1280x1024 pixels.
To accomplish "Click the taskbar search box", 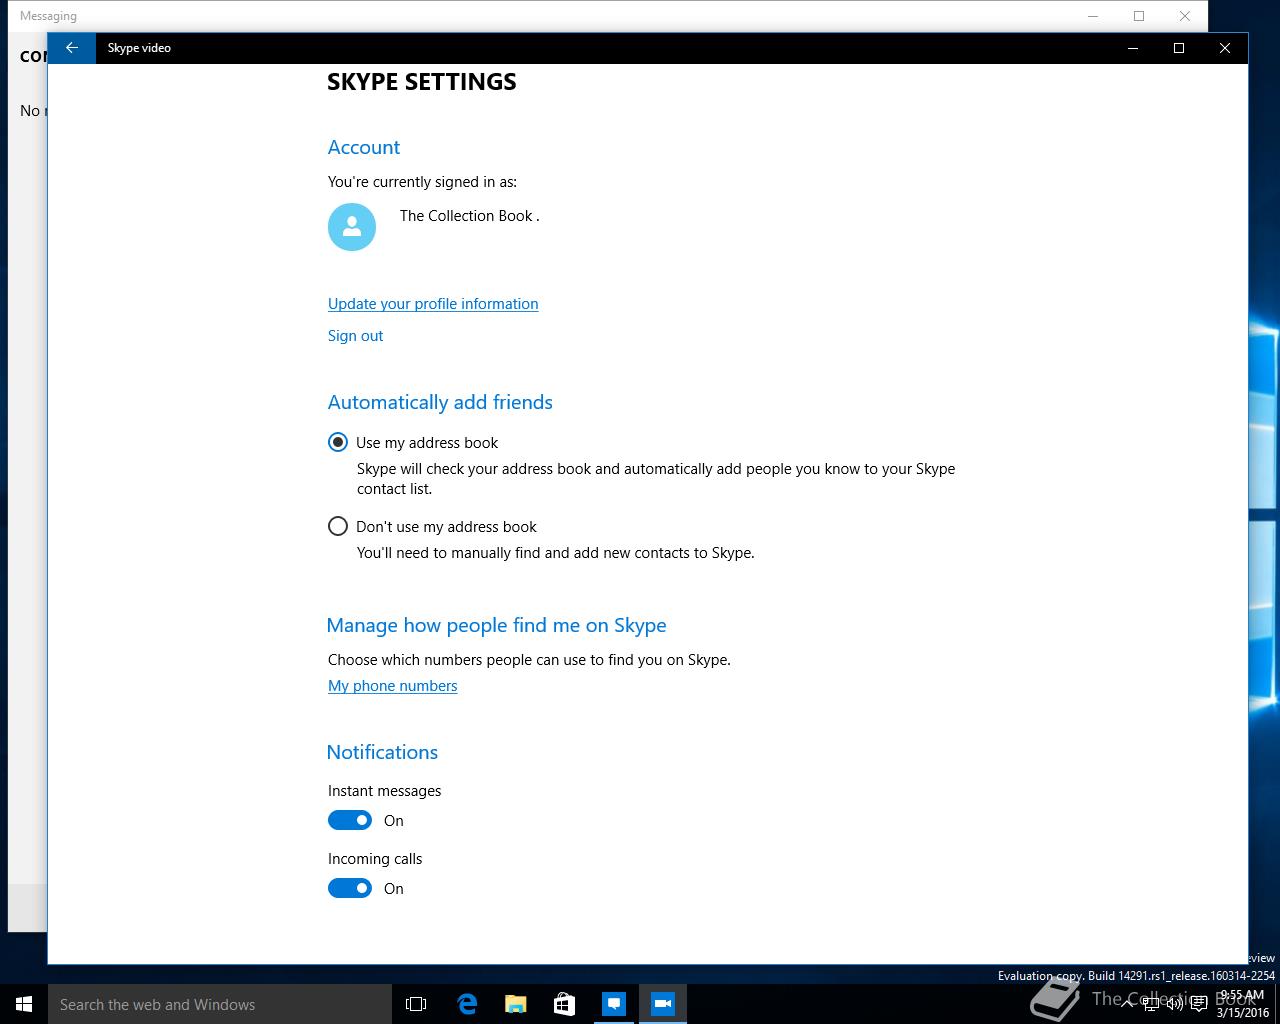I will click(220, 1004).
